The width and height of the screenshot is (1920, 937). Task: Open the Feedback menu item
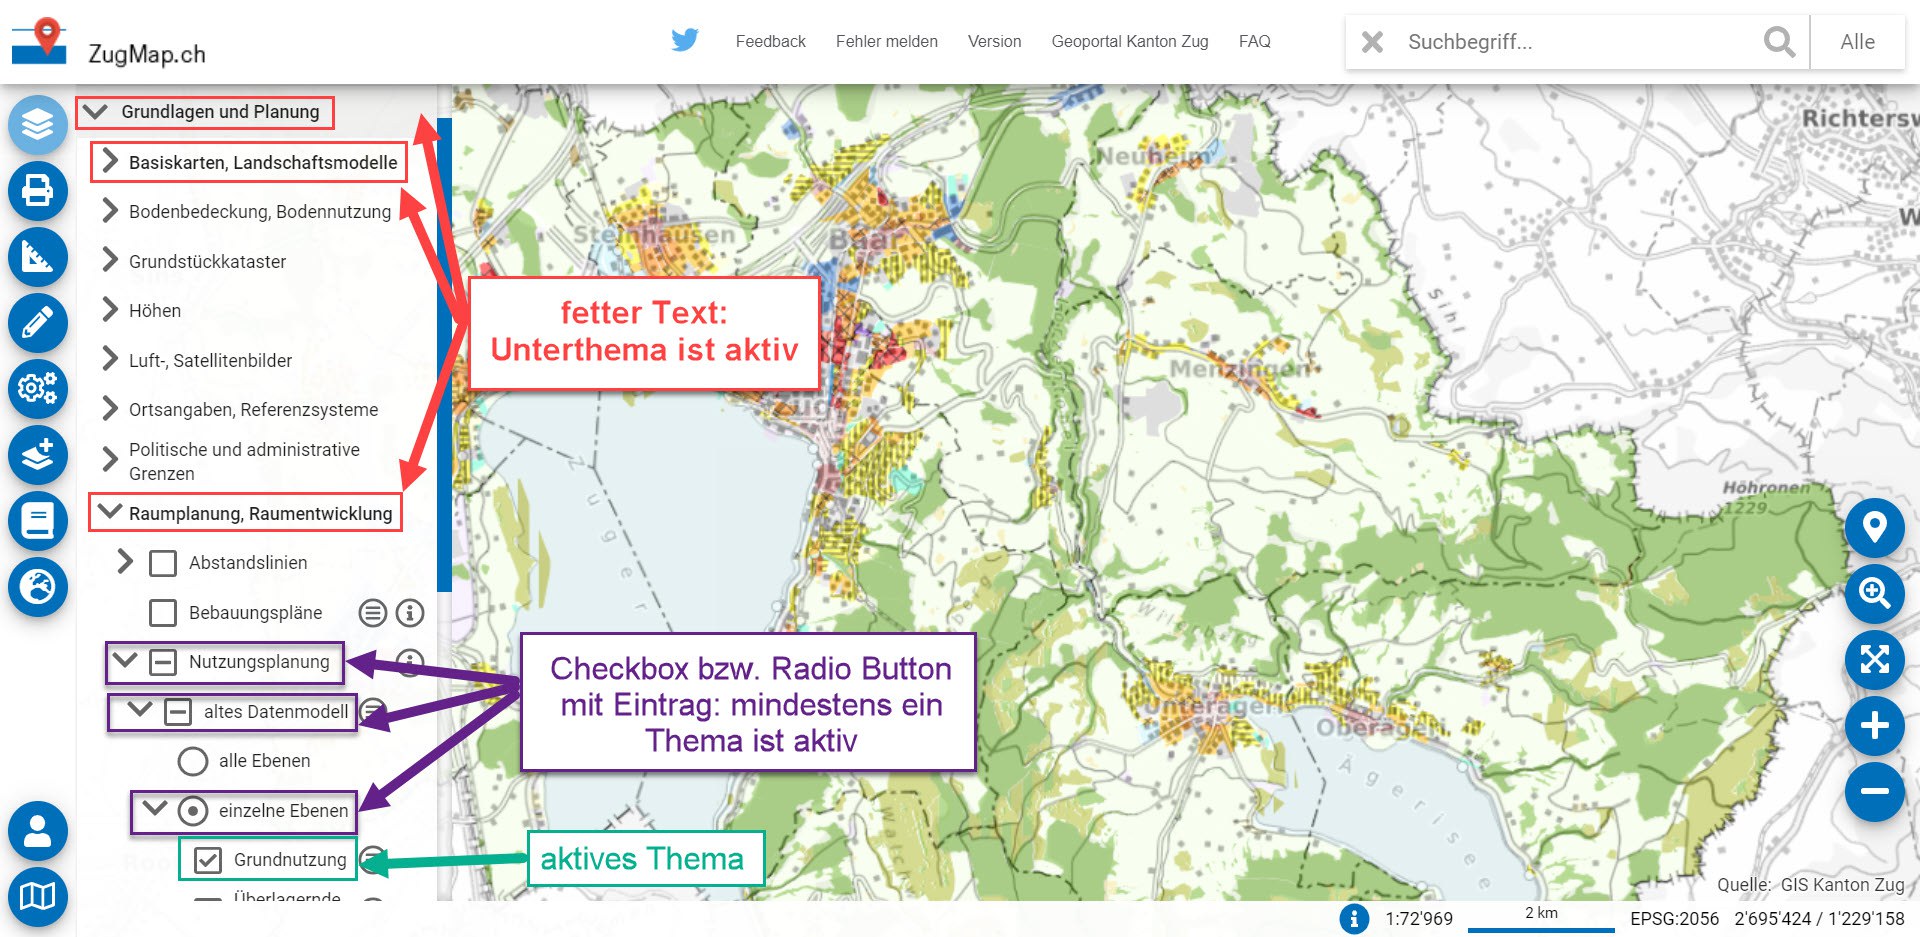(x=770, y=42)
